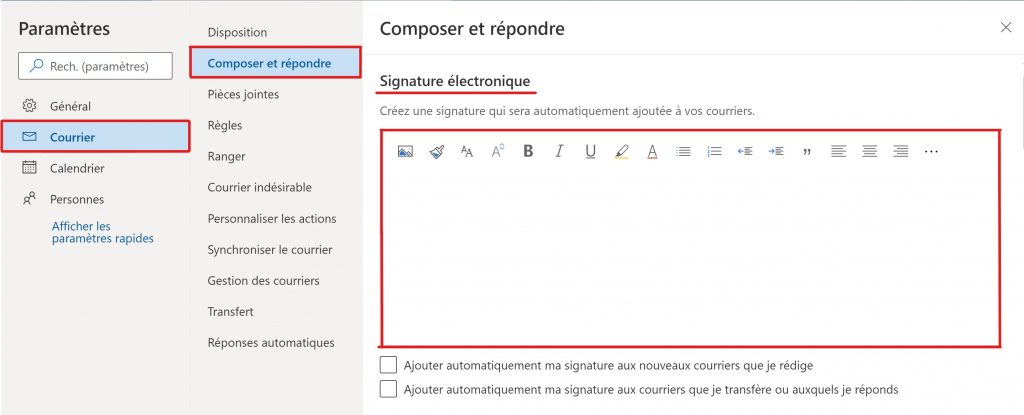
Task: Open the highlight color tool
Action: pyautogui.click(x=621, y=152)
